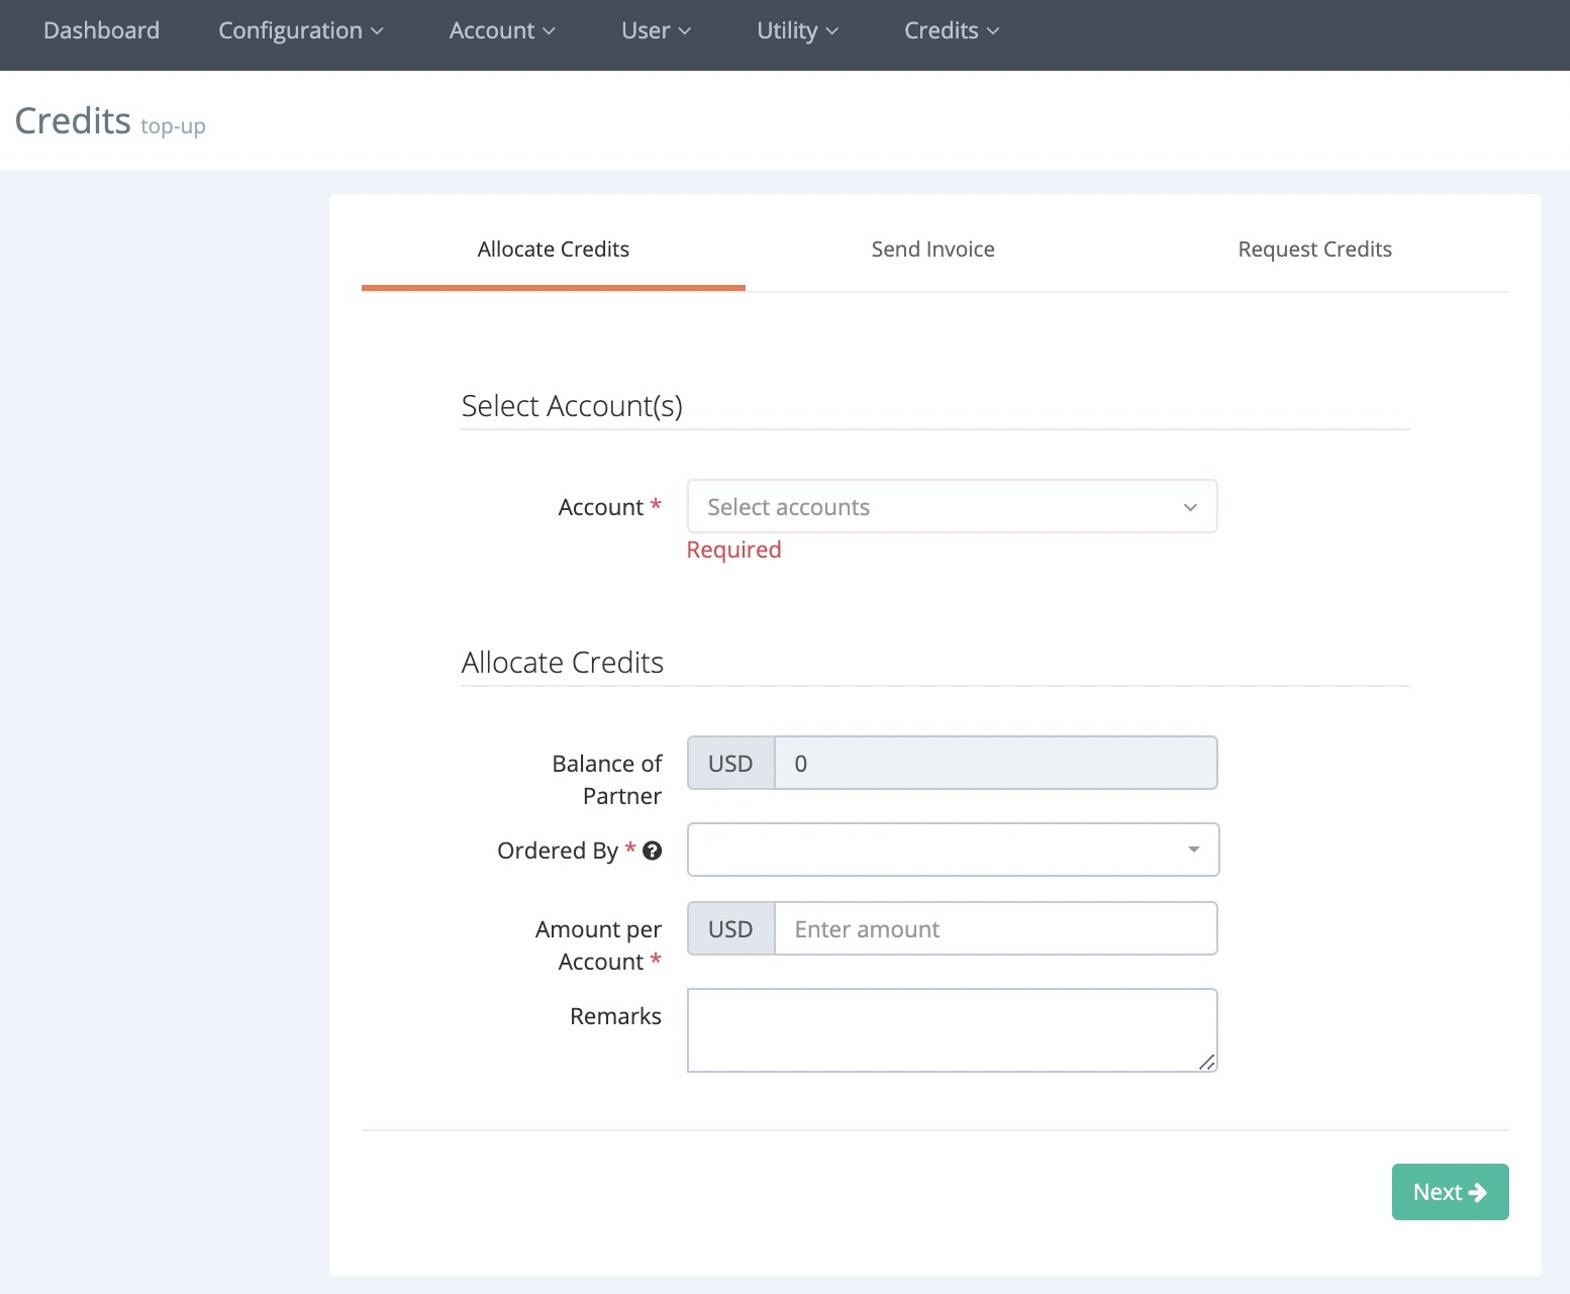The height and width of the screenshot is (1294, 1570).
Task: Click inside the Remarks text area
Action: 950,1030
